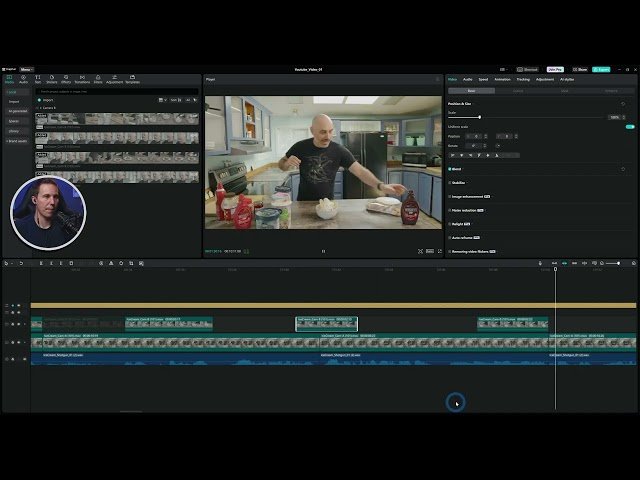Expand Brand assets in the media sidebar
640x480 pixels.
[x=17, y=141]
